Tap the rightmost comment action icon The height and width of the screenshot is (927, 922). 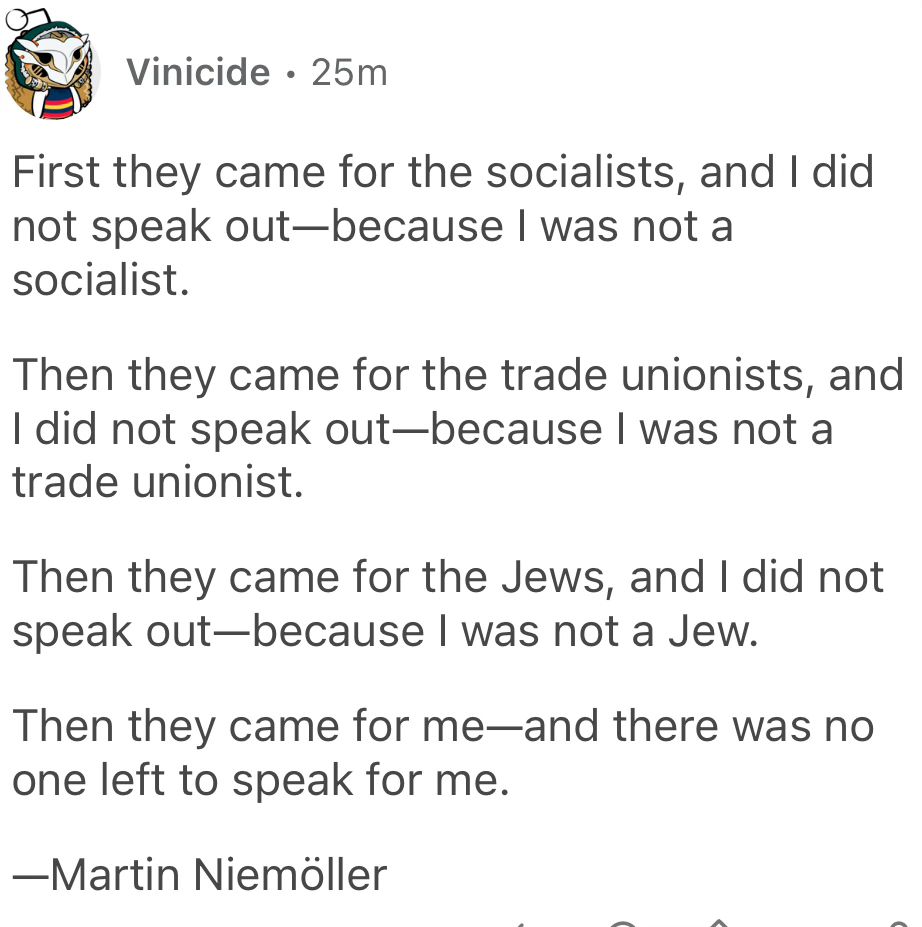(x=899, y=924)
